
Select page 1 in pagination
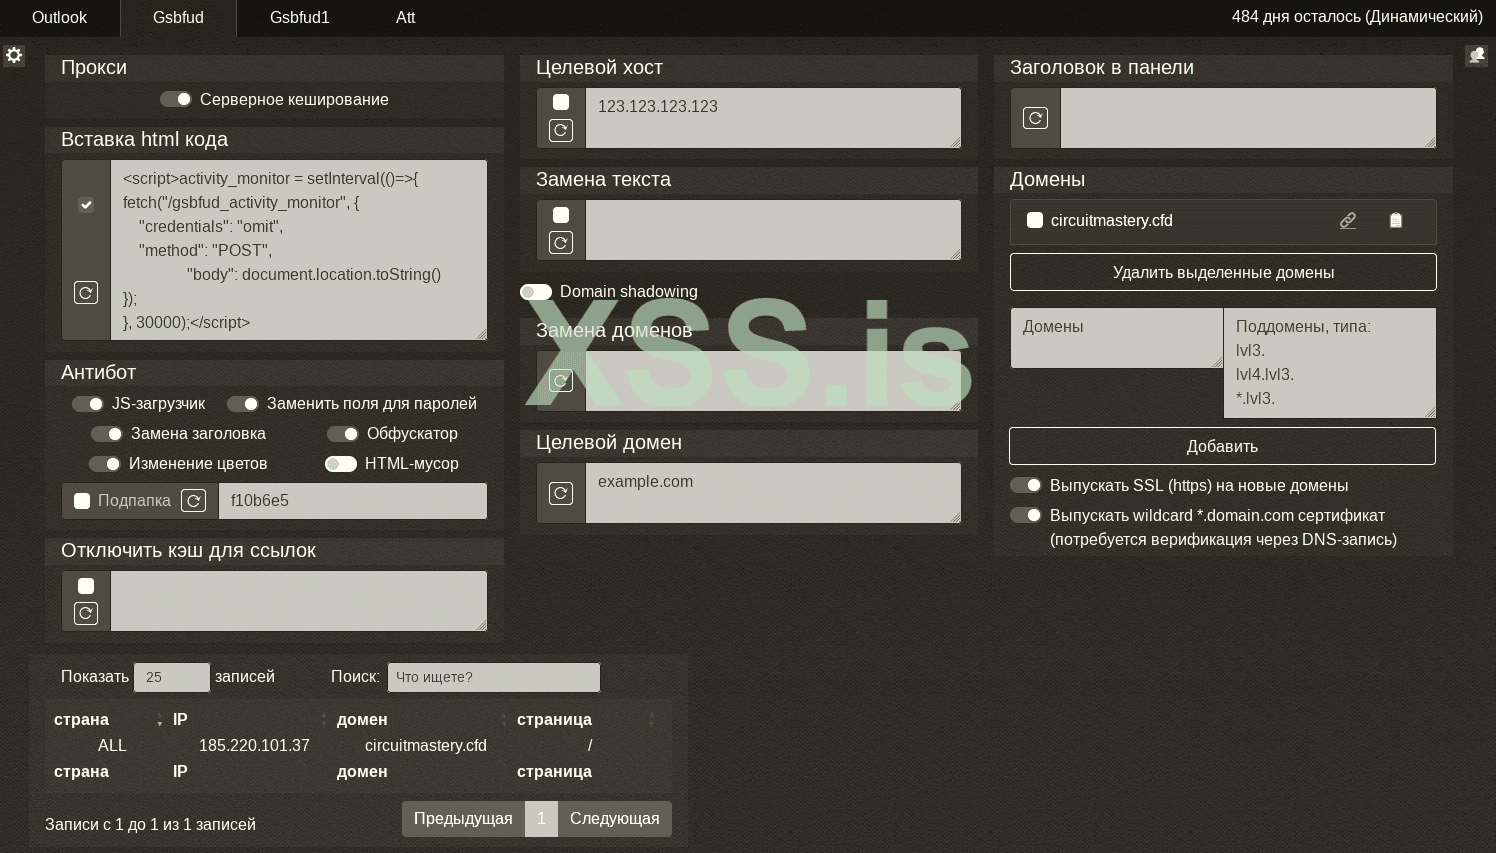(541, 819)
